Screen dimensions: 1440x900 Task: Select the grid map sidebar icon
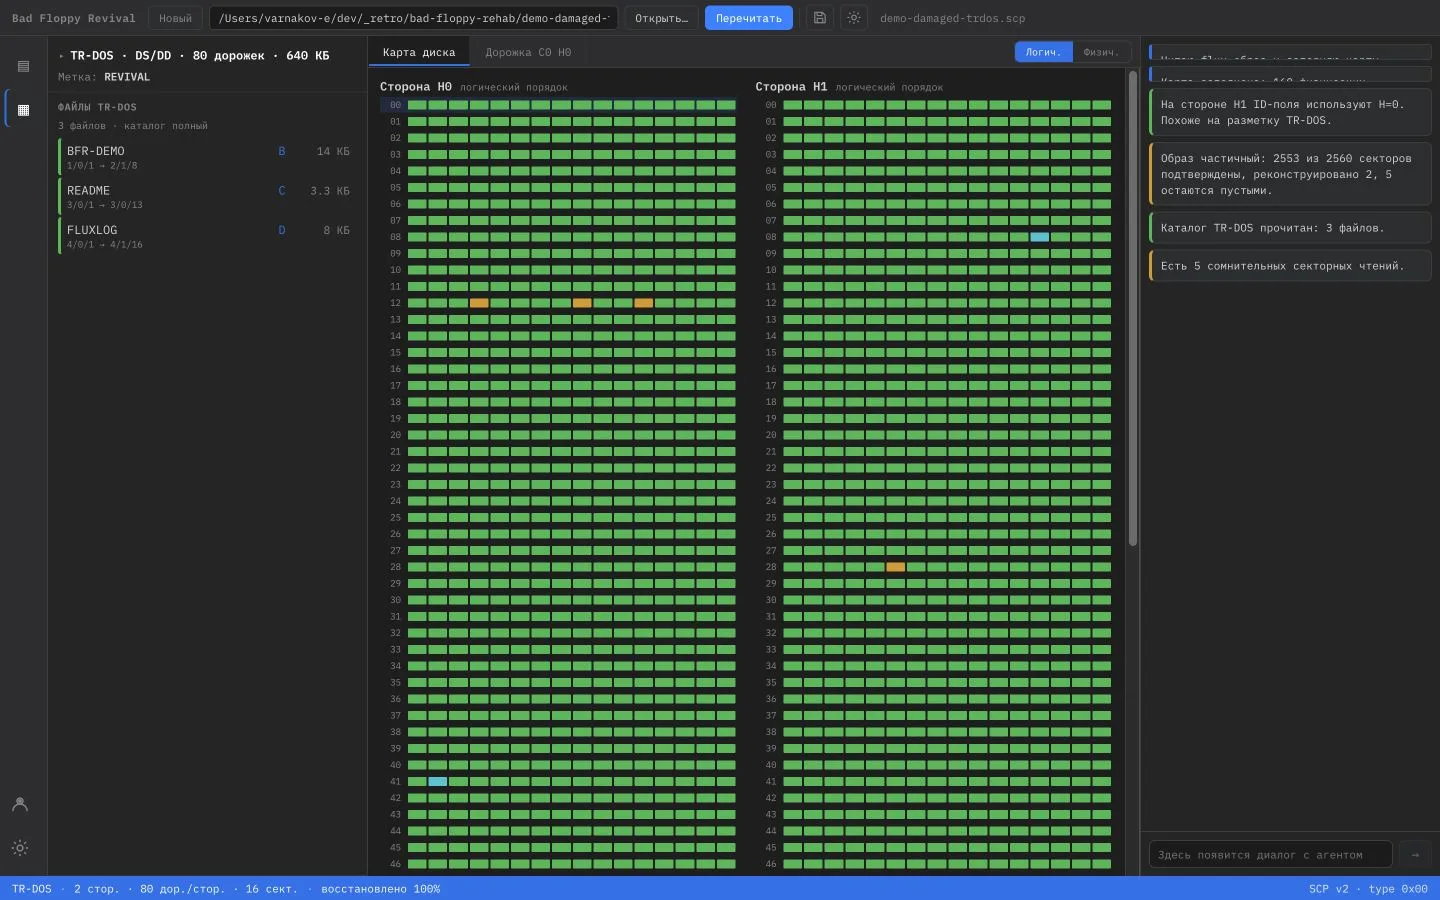(23, 109)
